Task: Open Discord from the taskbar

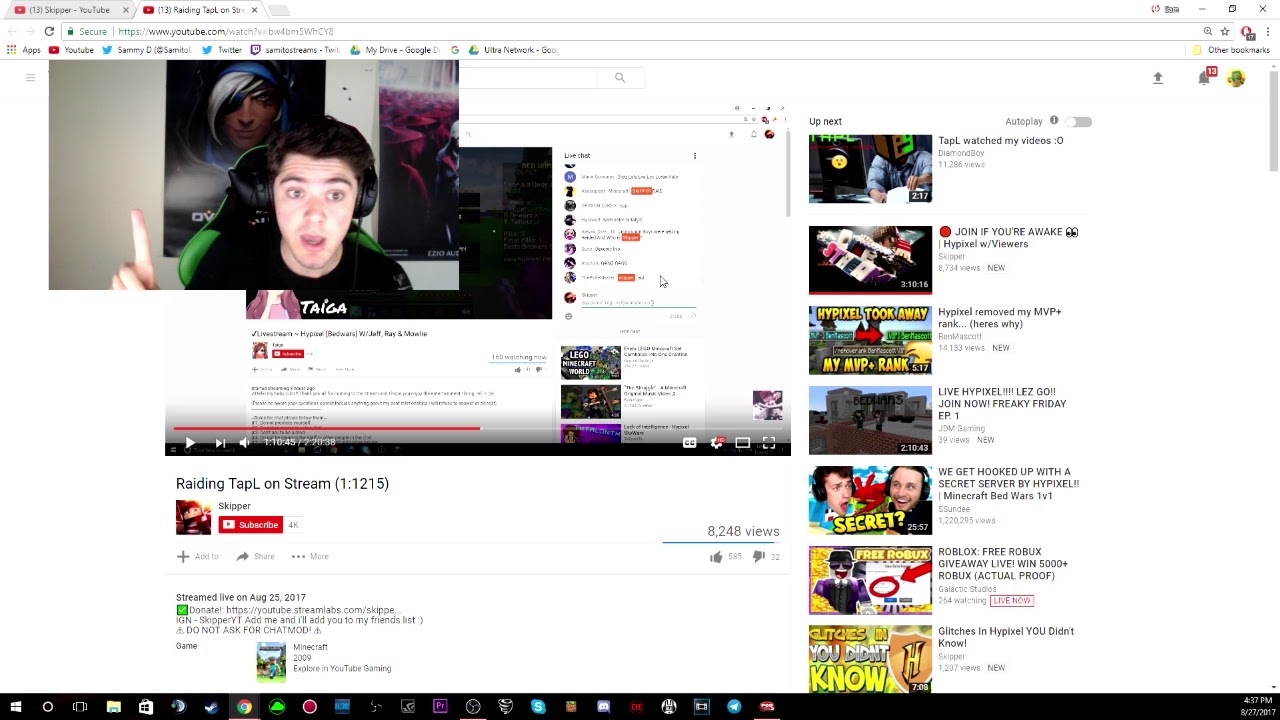Action: click(603, 707)
